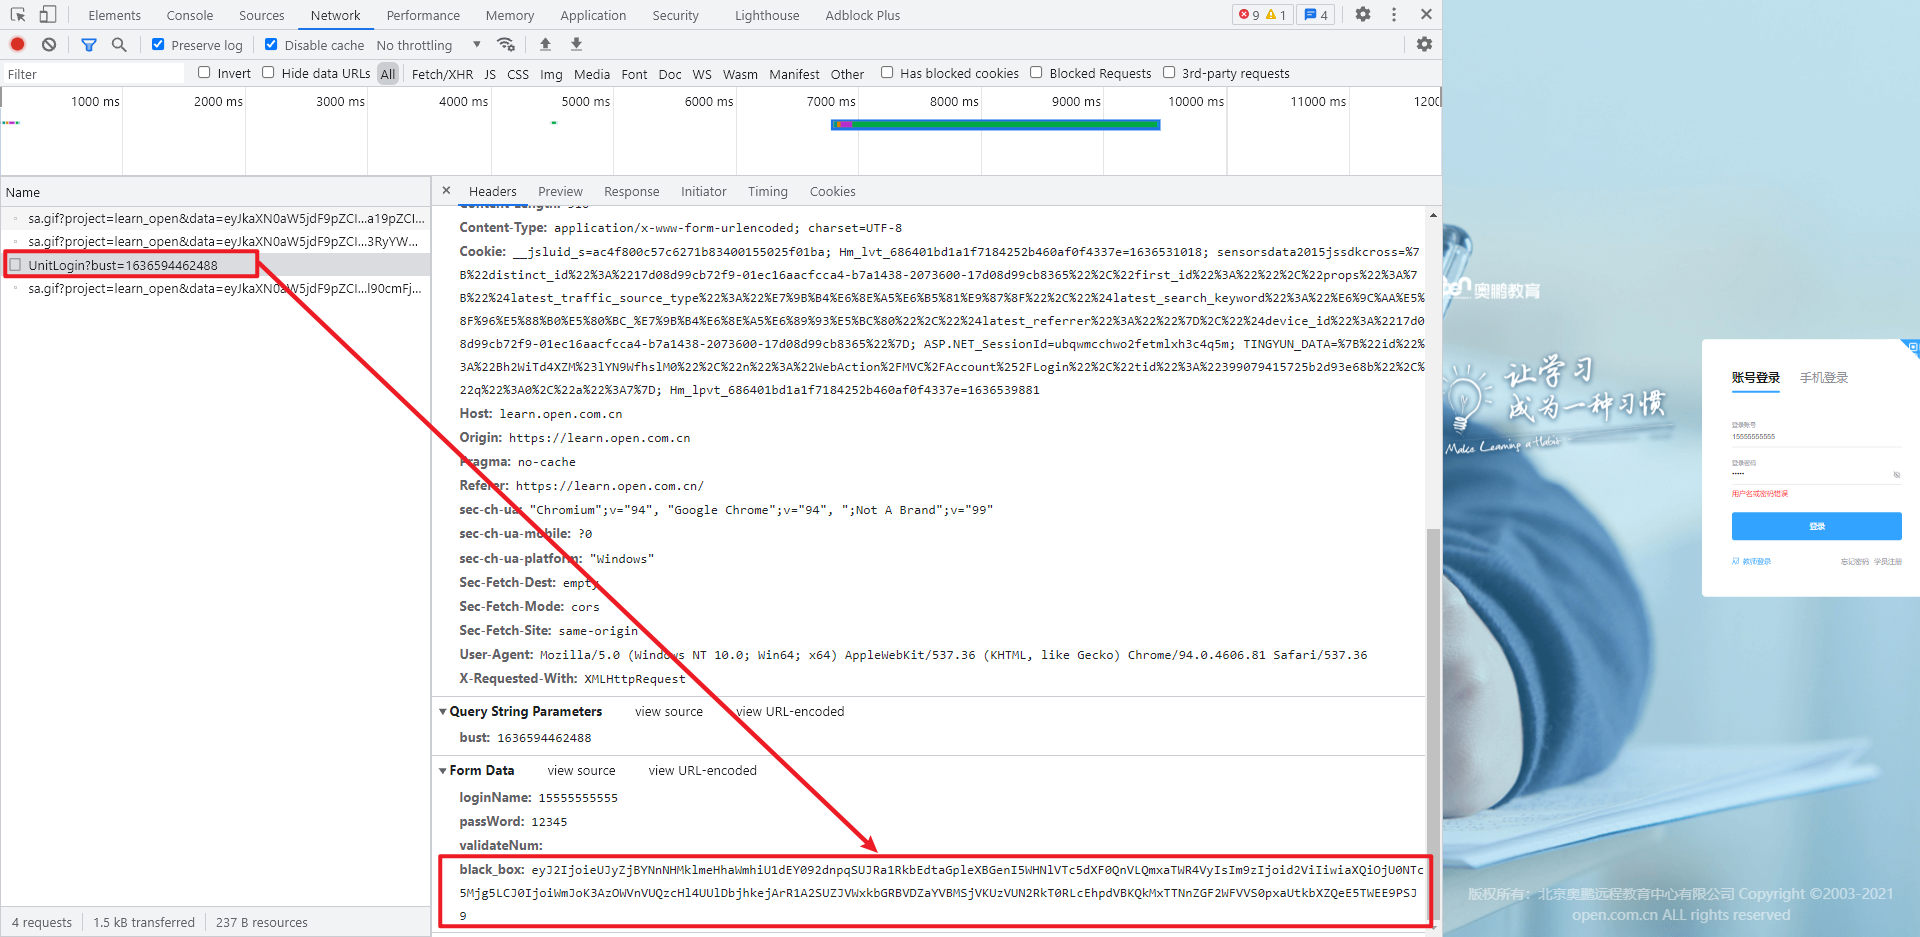
Task: Enable the Invert filter checkbox
Action: 204,73
